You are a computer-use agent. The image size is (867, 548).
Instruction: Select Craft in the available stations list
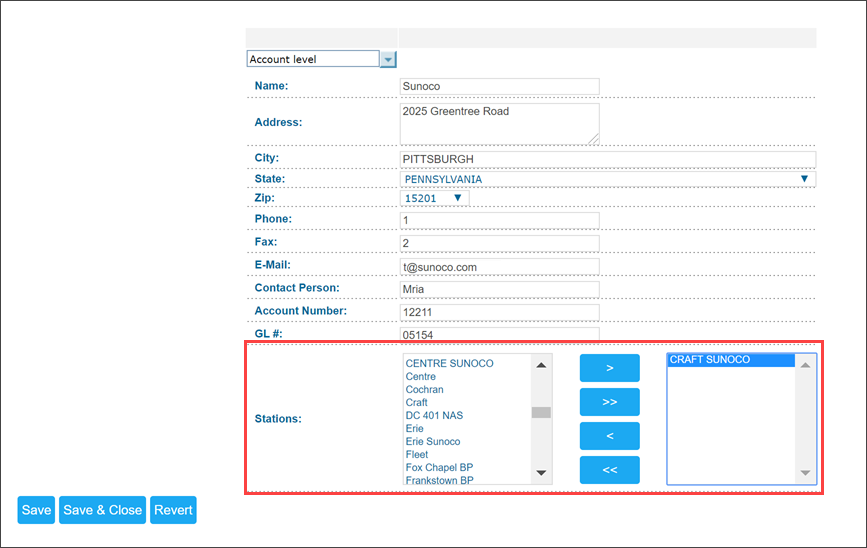pyautogui.click(x=416, y=403)
